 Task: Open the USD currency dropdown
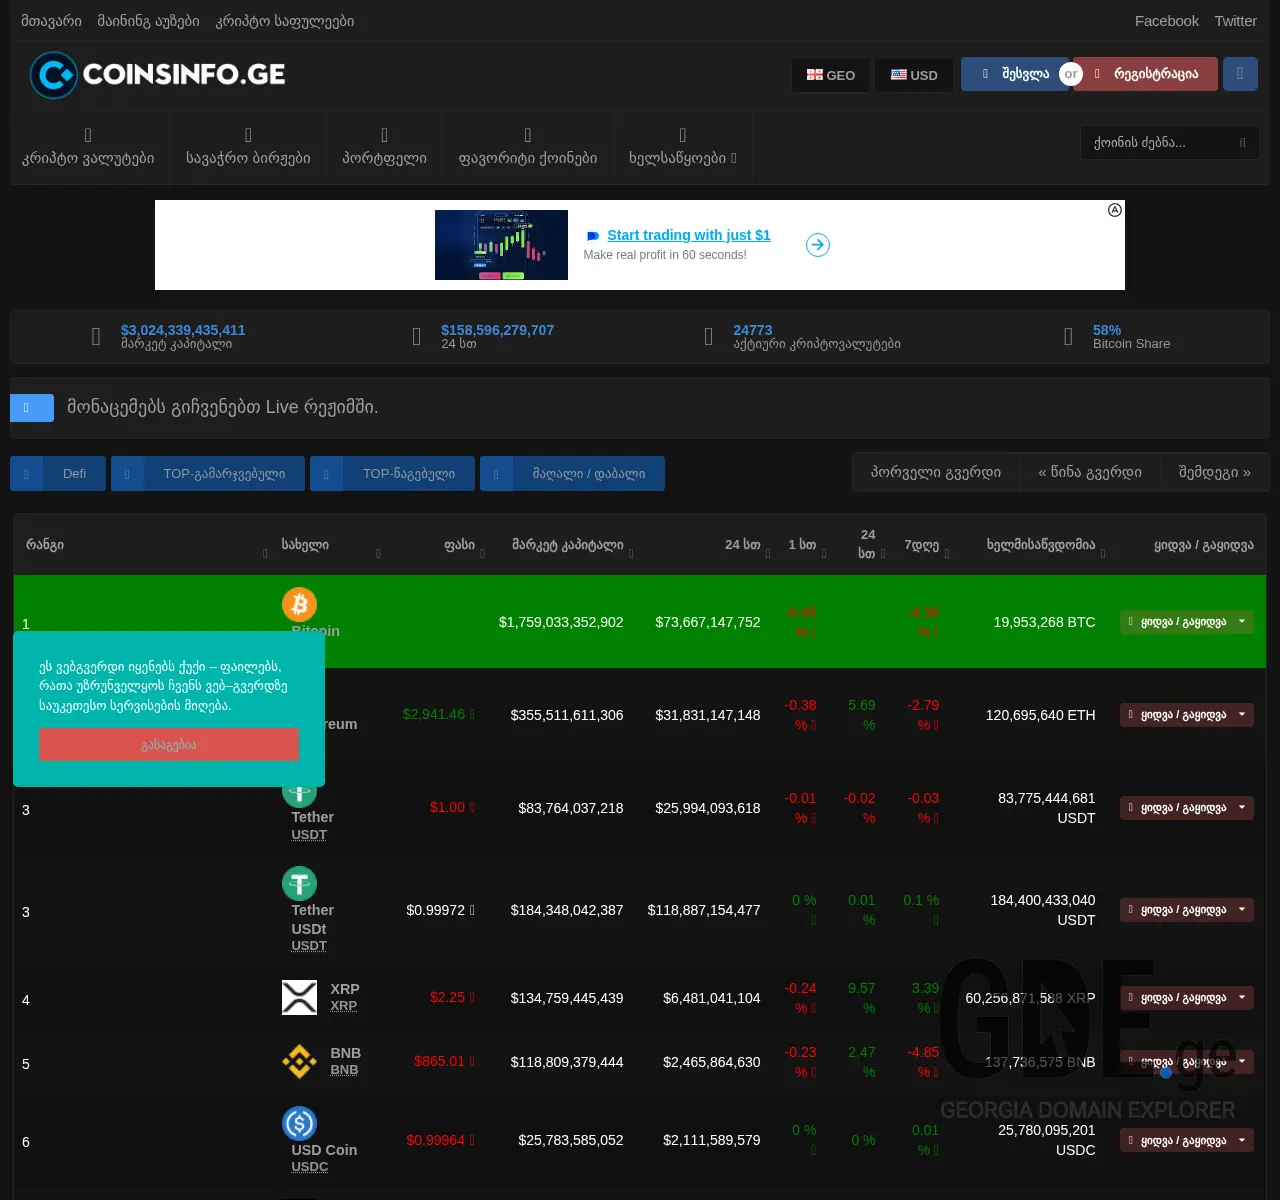pos(913,74)
